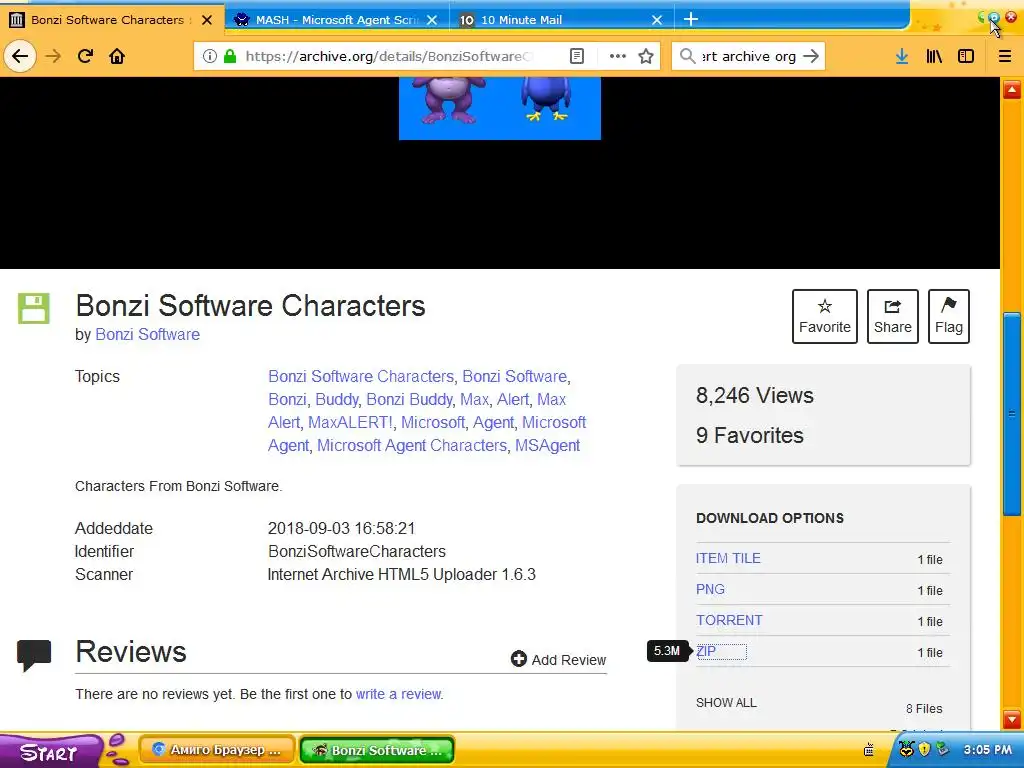Click the bee face tray icon
Viewport: 1024px width, 768px height.
click(906, 749)
